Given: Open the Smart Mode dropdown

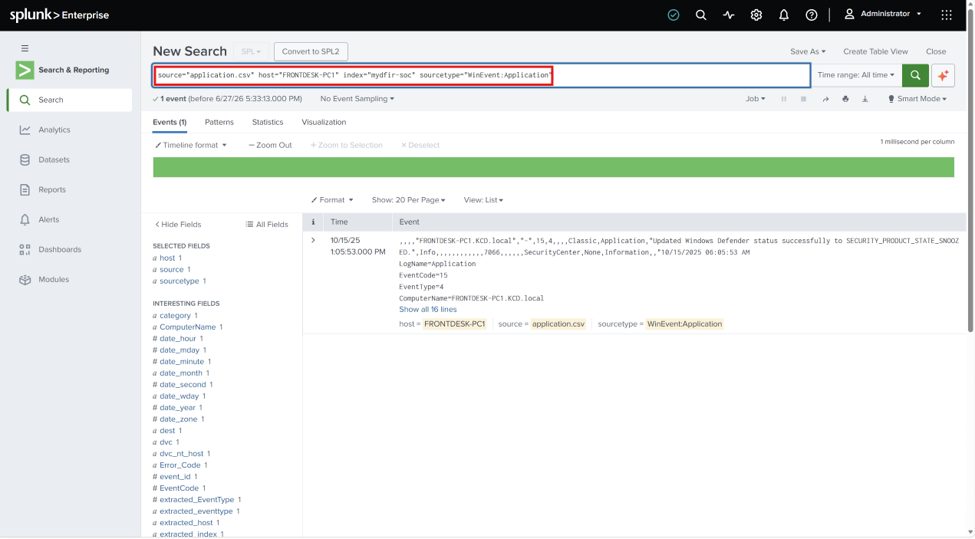Looking at the screenshot, I should [917, 99].
